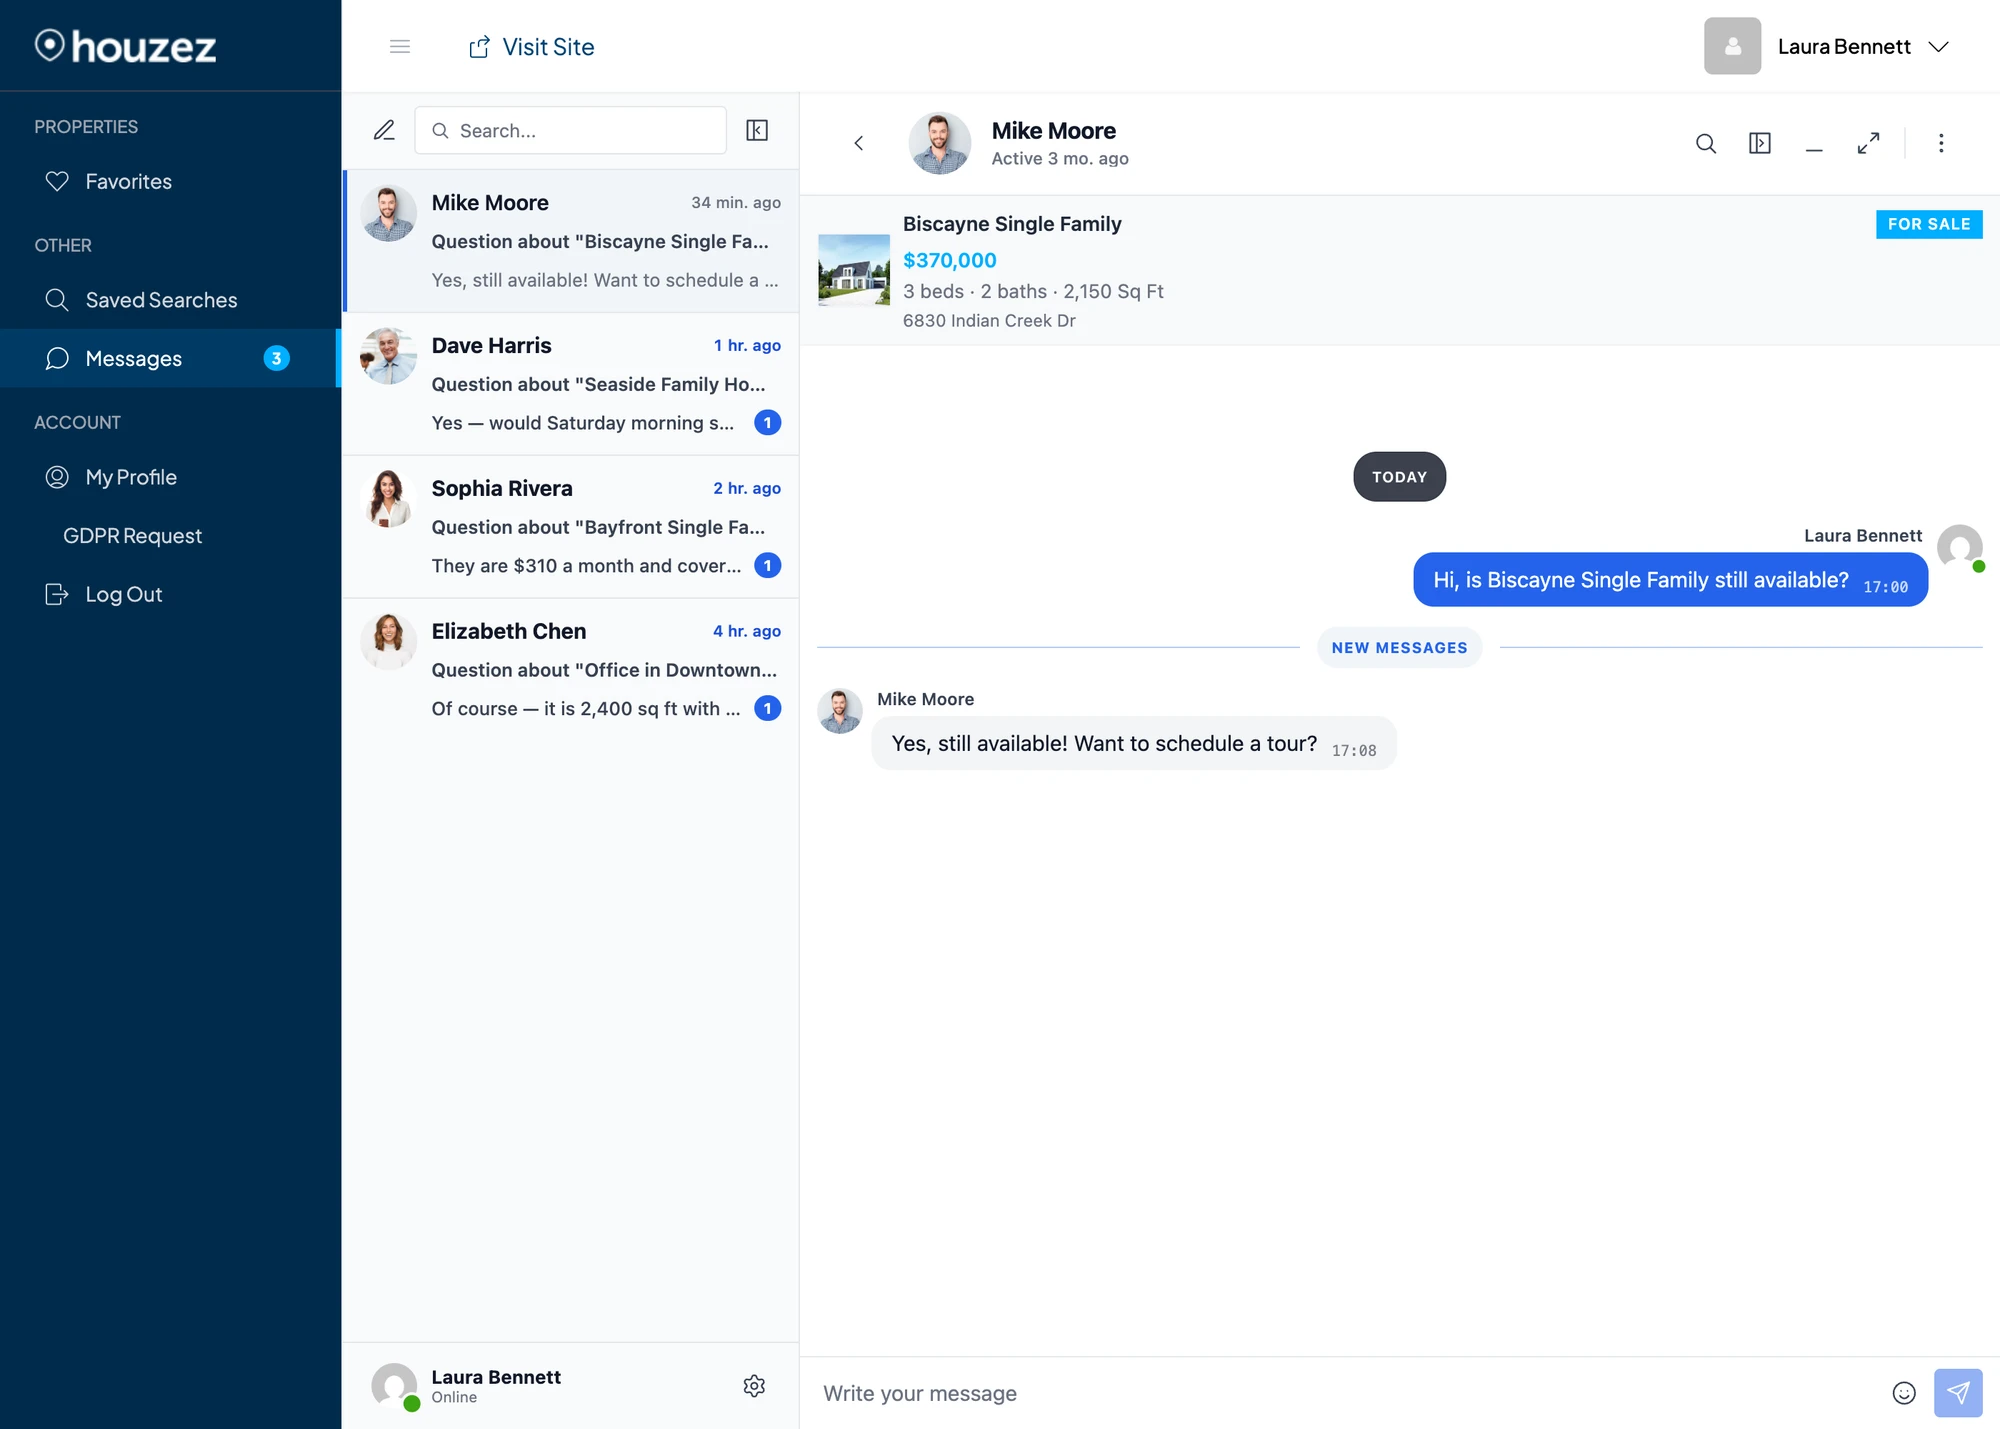This screenshot has width=2000, height=1429.
Task: Send the message with paper plane button
Action: (x=1958, y=1393)
